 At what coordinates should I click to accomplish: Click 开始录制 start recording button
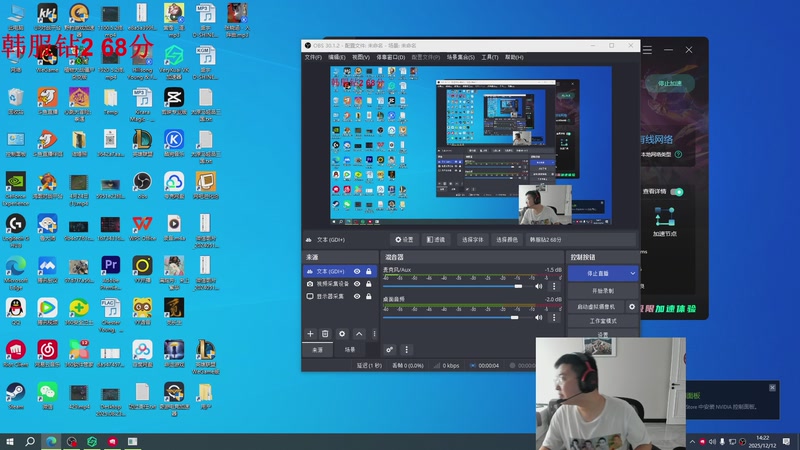[x=603, y=291]
